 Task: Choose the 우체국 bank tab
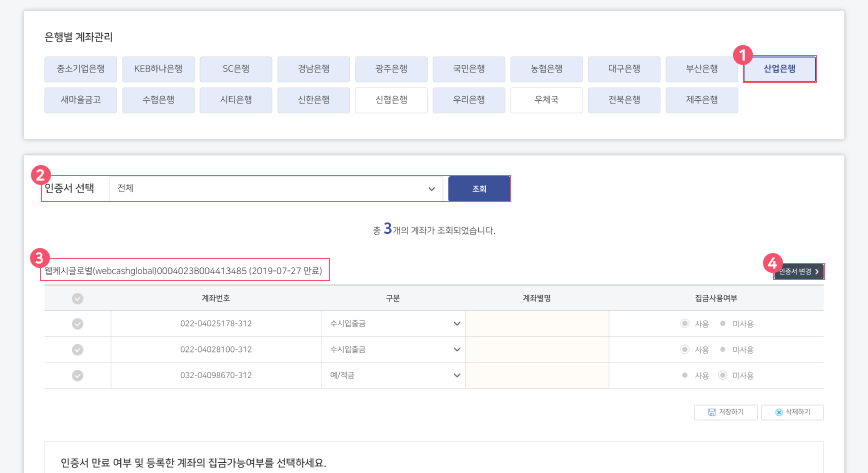546,100
